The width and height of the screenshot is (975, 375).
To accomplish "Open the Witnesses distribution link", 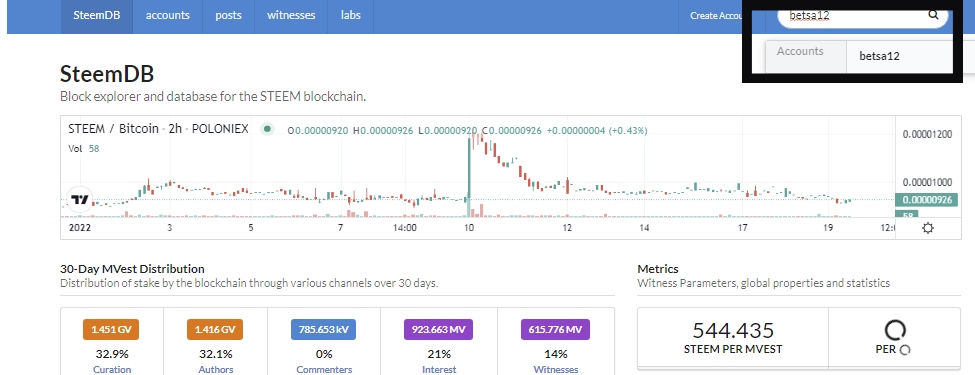I will coord(555,369).
